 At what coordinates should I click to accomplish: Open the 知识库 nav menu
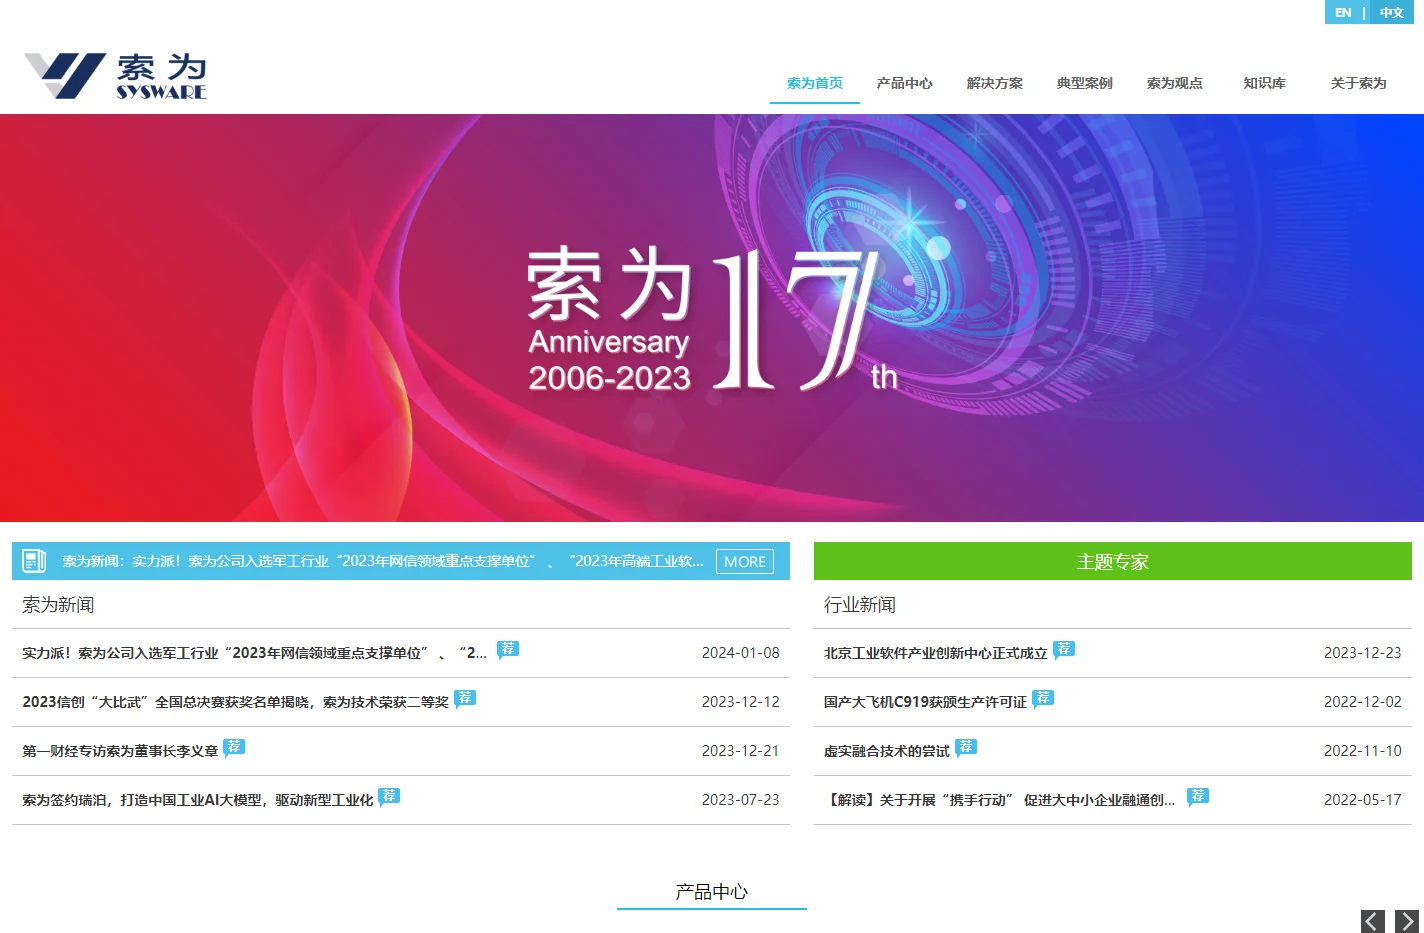(x=1265, y=83)
